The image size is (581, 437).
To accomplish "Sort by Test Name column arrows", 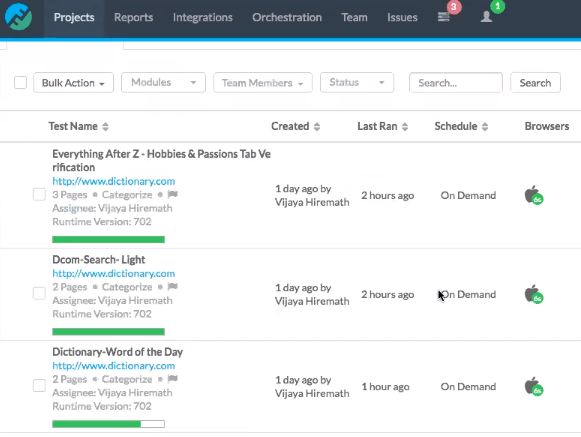I will (105, 127).
